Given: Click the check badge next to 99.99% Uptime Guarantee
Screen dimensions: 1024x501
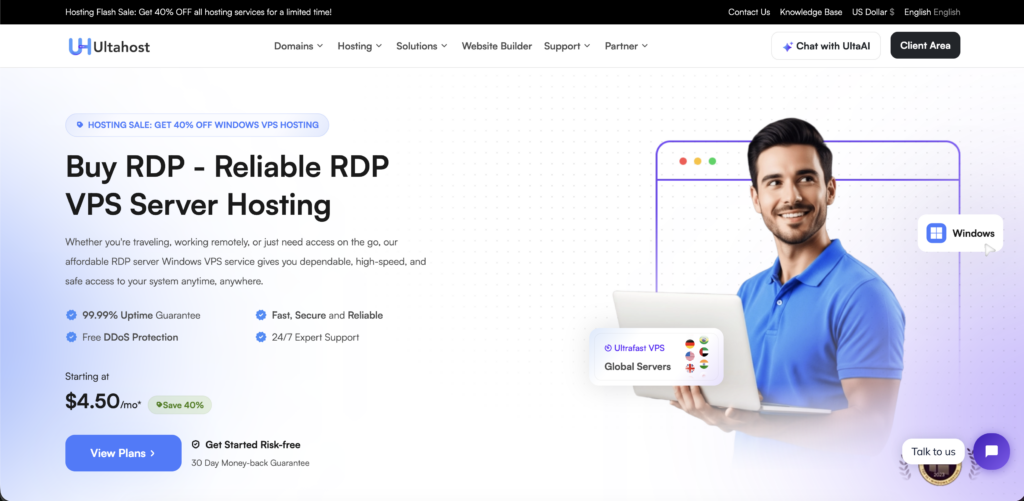Looking at the screenshot, I should pyautogui.click(x=71, y=315).
